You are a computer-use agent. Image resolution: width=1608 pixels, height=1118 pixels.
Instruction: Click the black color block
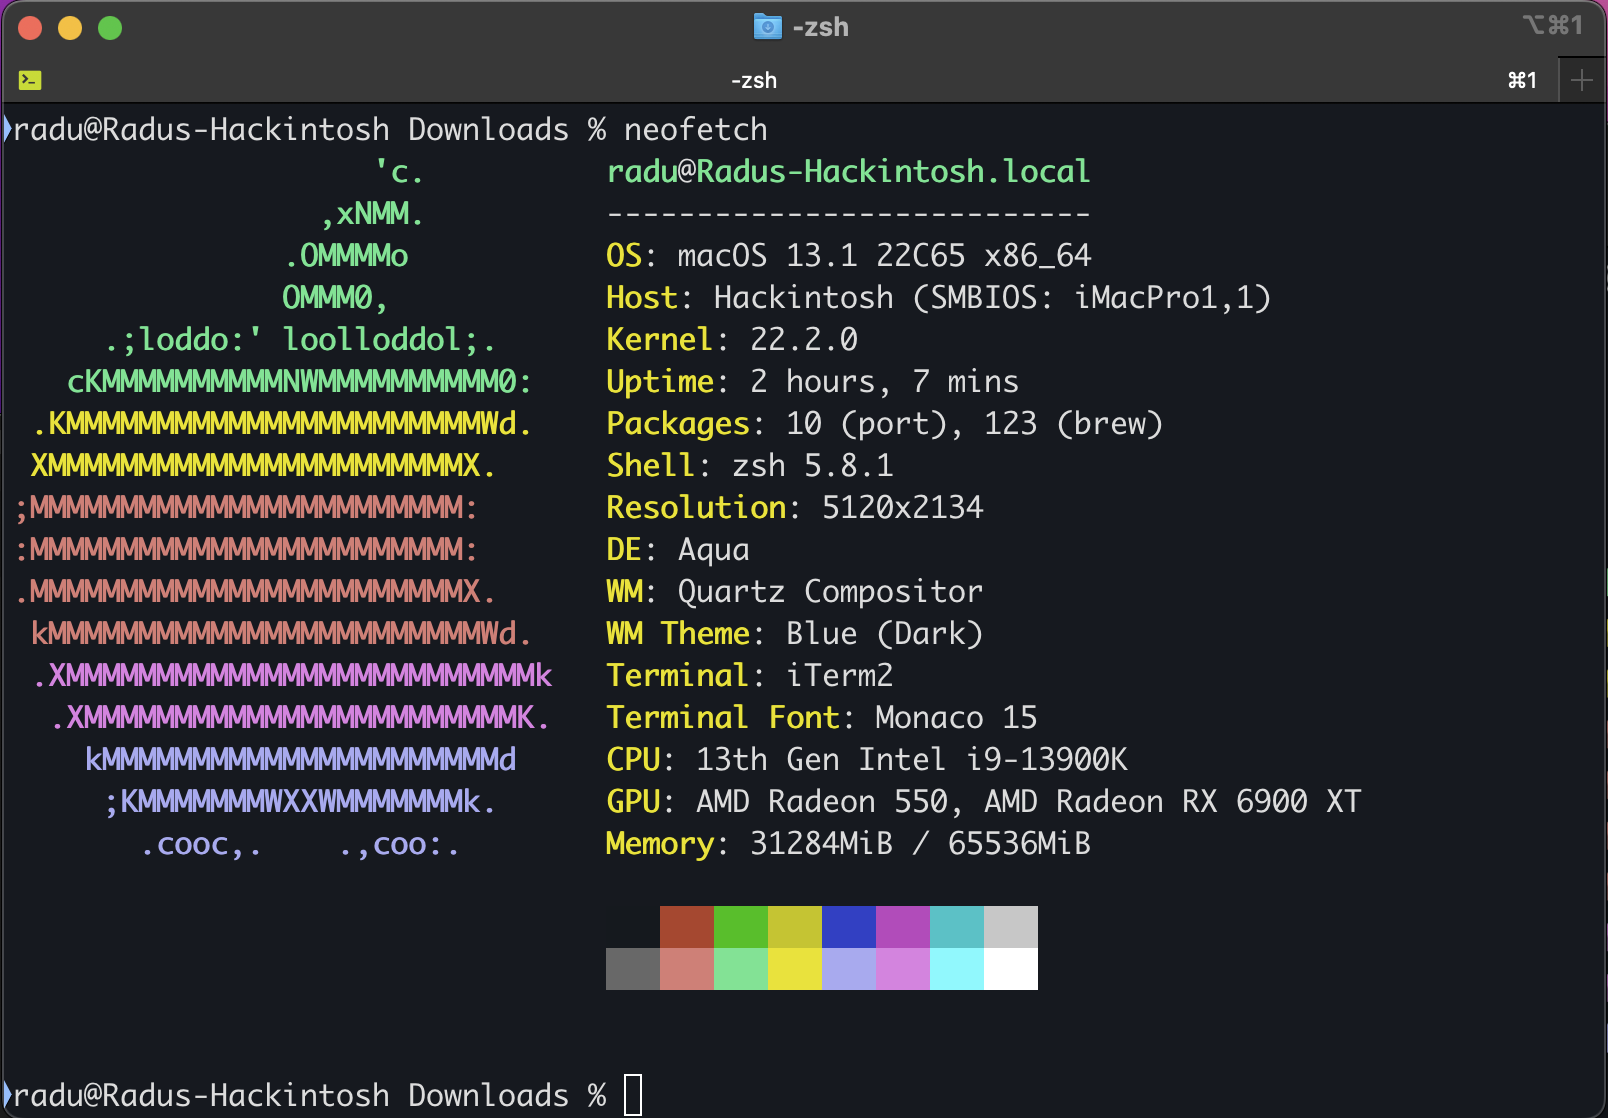(633, 927)
